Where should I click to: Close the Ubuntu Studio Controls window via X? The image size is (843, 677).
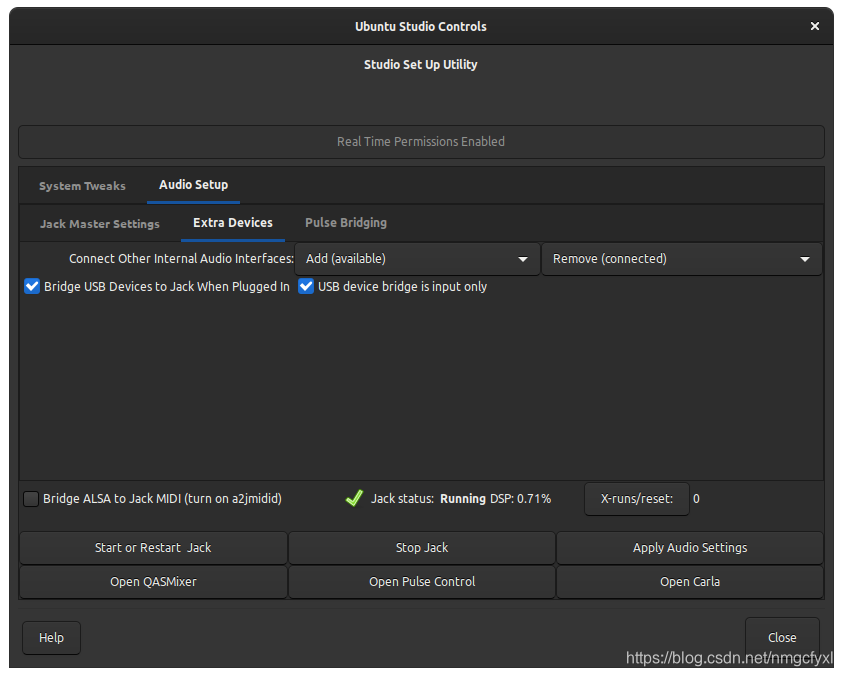[x=815, y=26]
